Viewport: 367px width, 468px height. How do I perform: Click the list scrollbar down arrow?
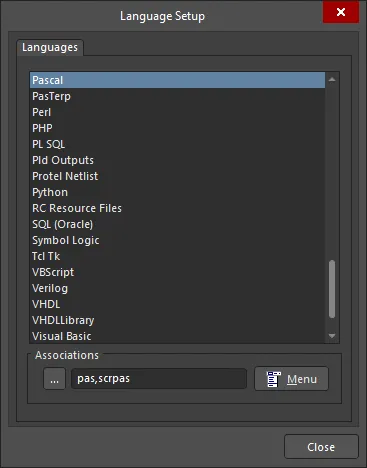(x=332, y=336)
